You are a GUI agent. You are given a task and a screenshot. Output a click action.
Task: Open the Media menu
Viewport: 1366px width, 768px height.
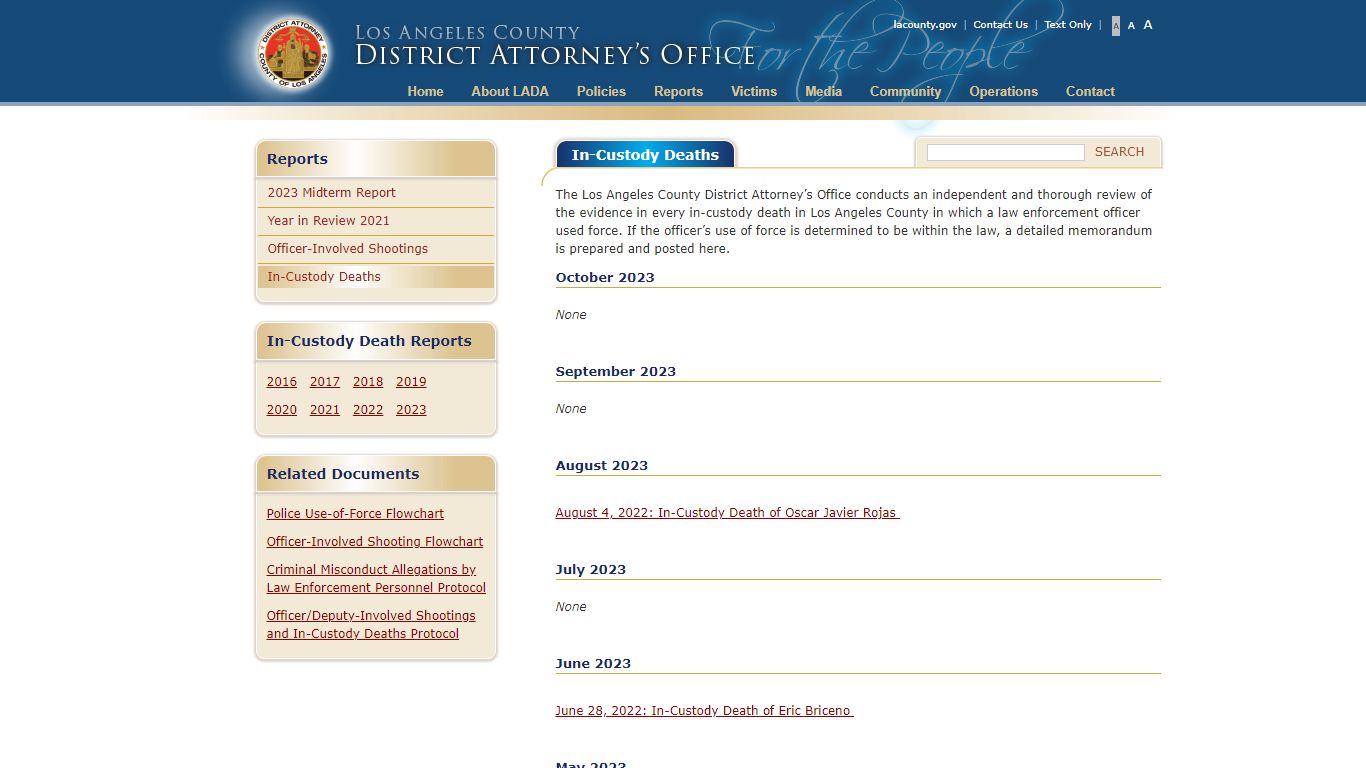pyautogui.click(x=823, y=91)
